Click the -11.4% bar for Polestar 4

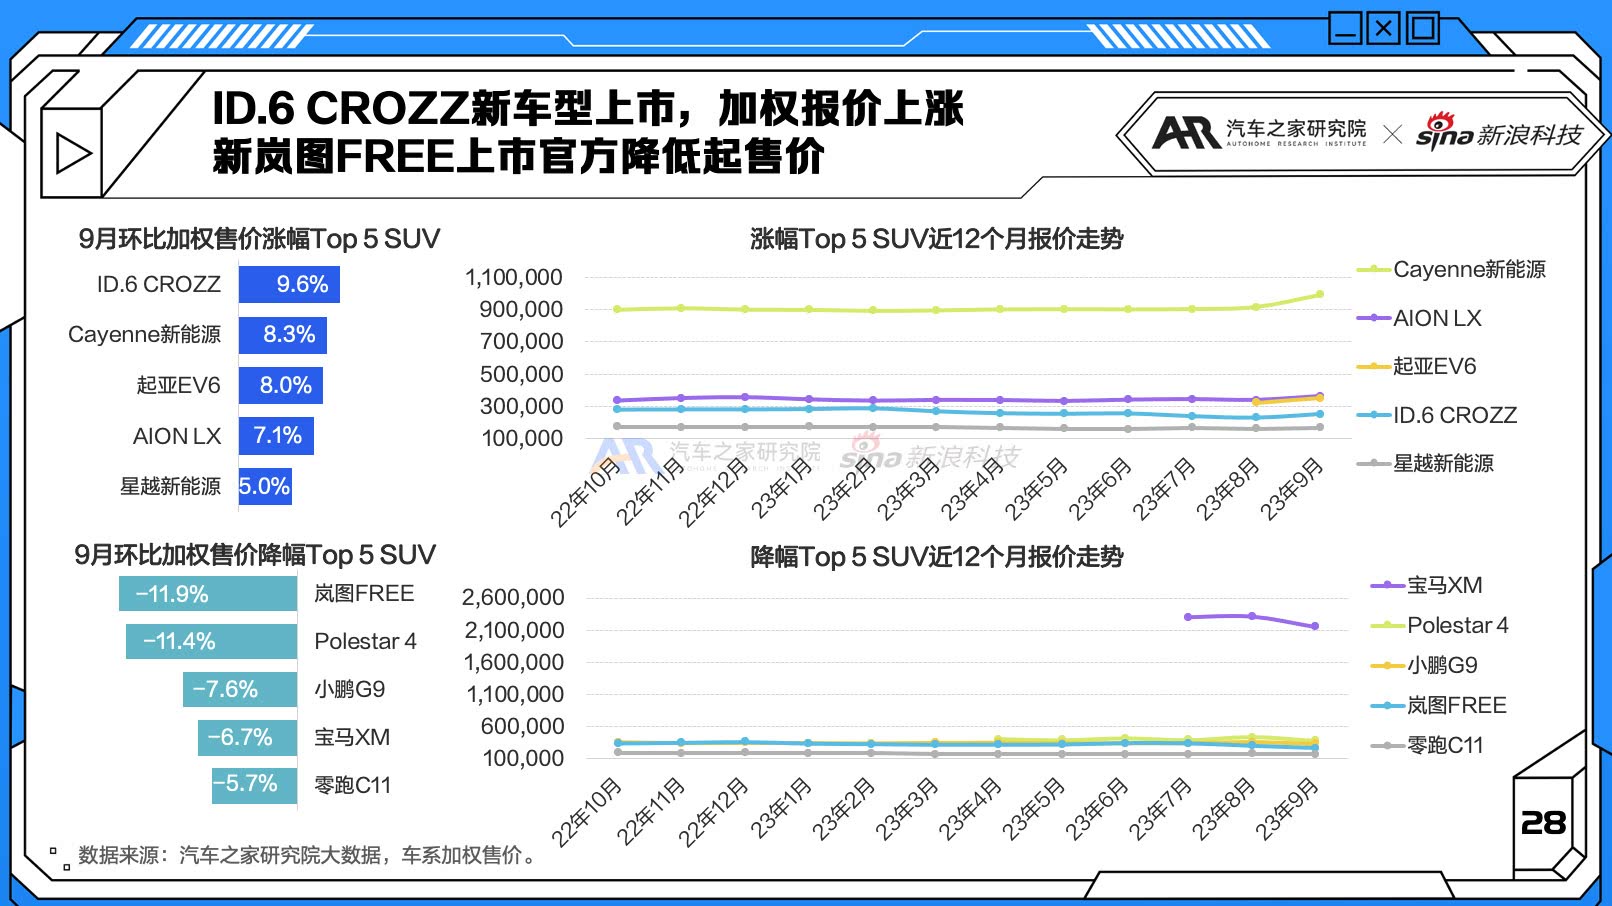point(212,642)
